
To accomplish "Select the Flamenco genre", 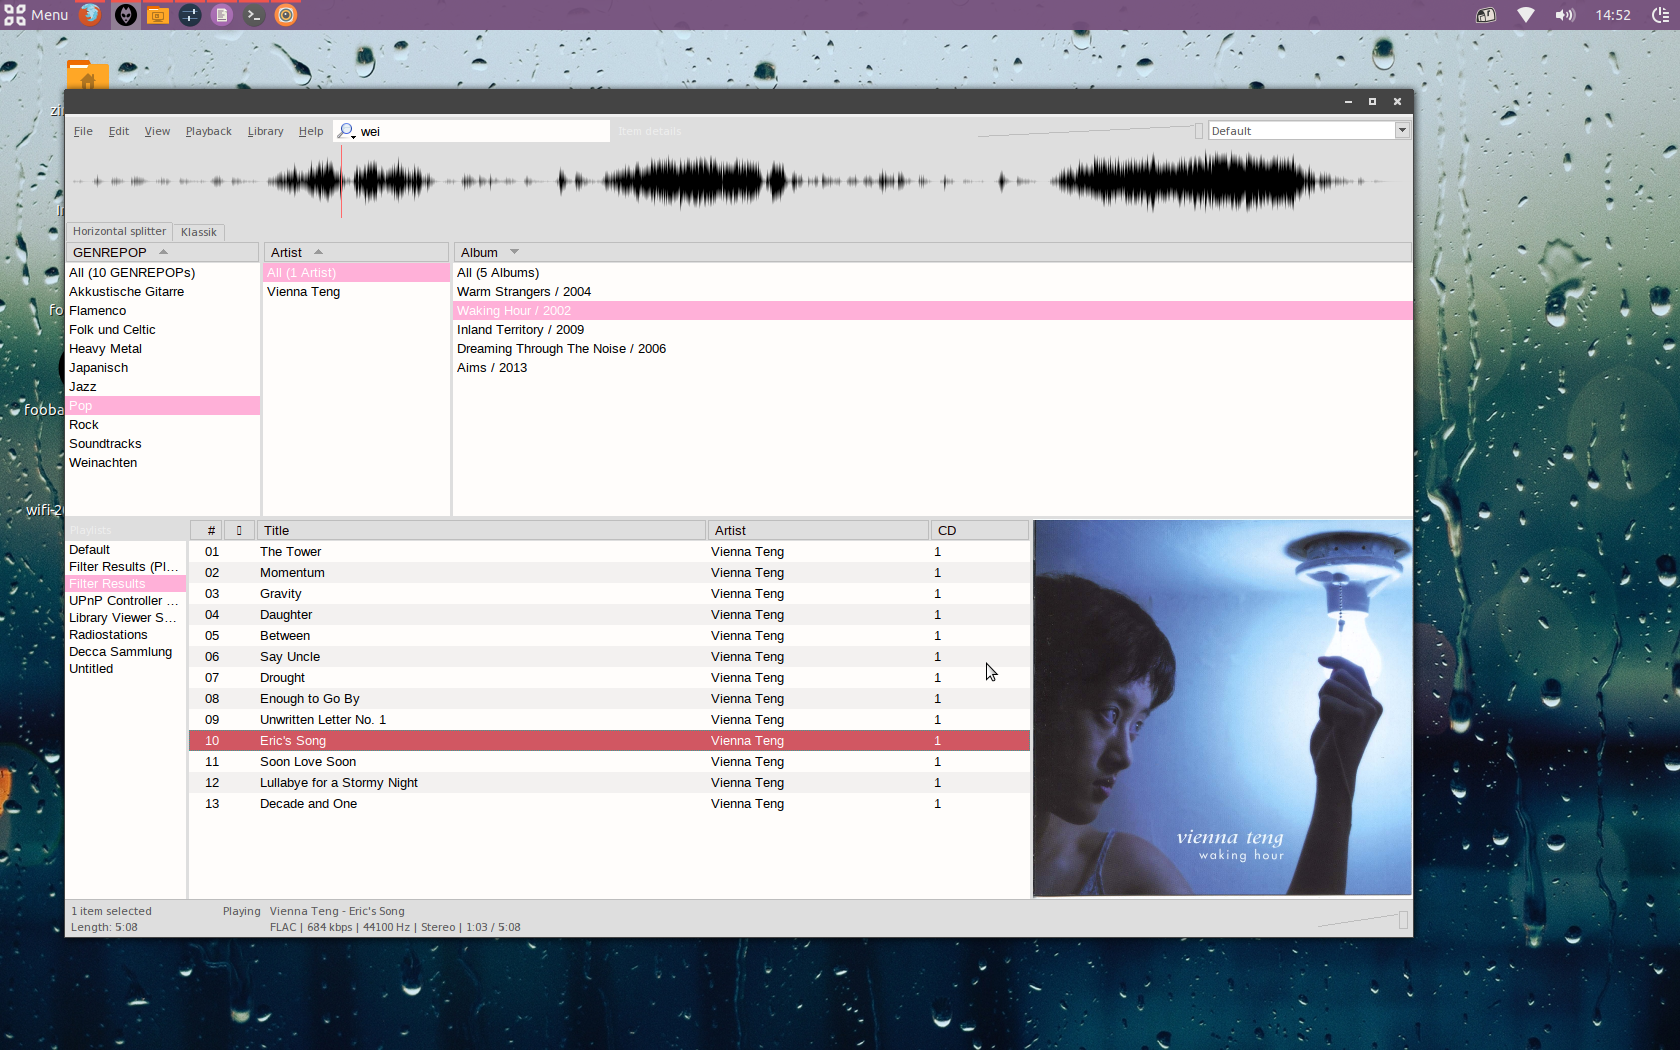I will coord(163,311).
